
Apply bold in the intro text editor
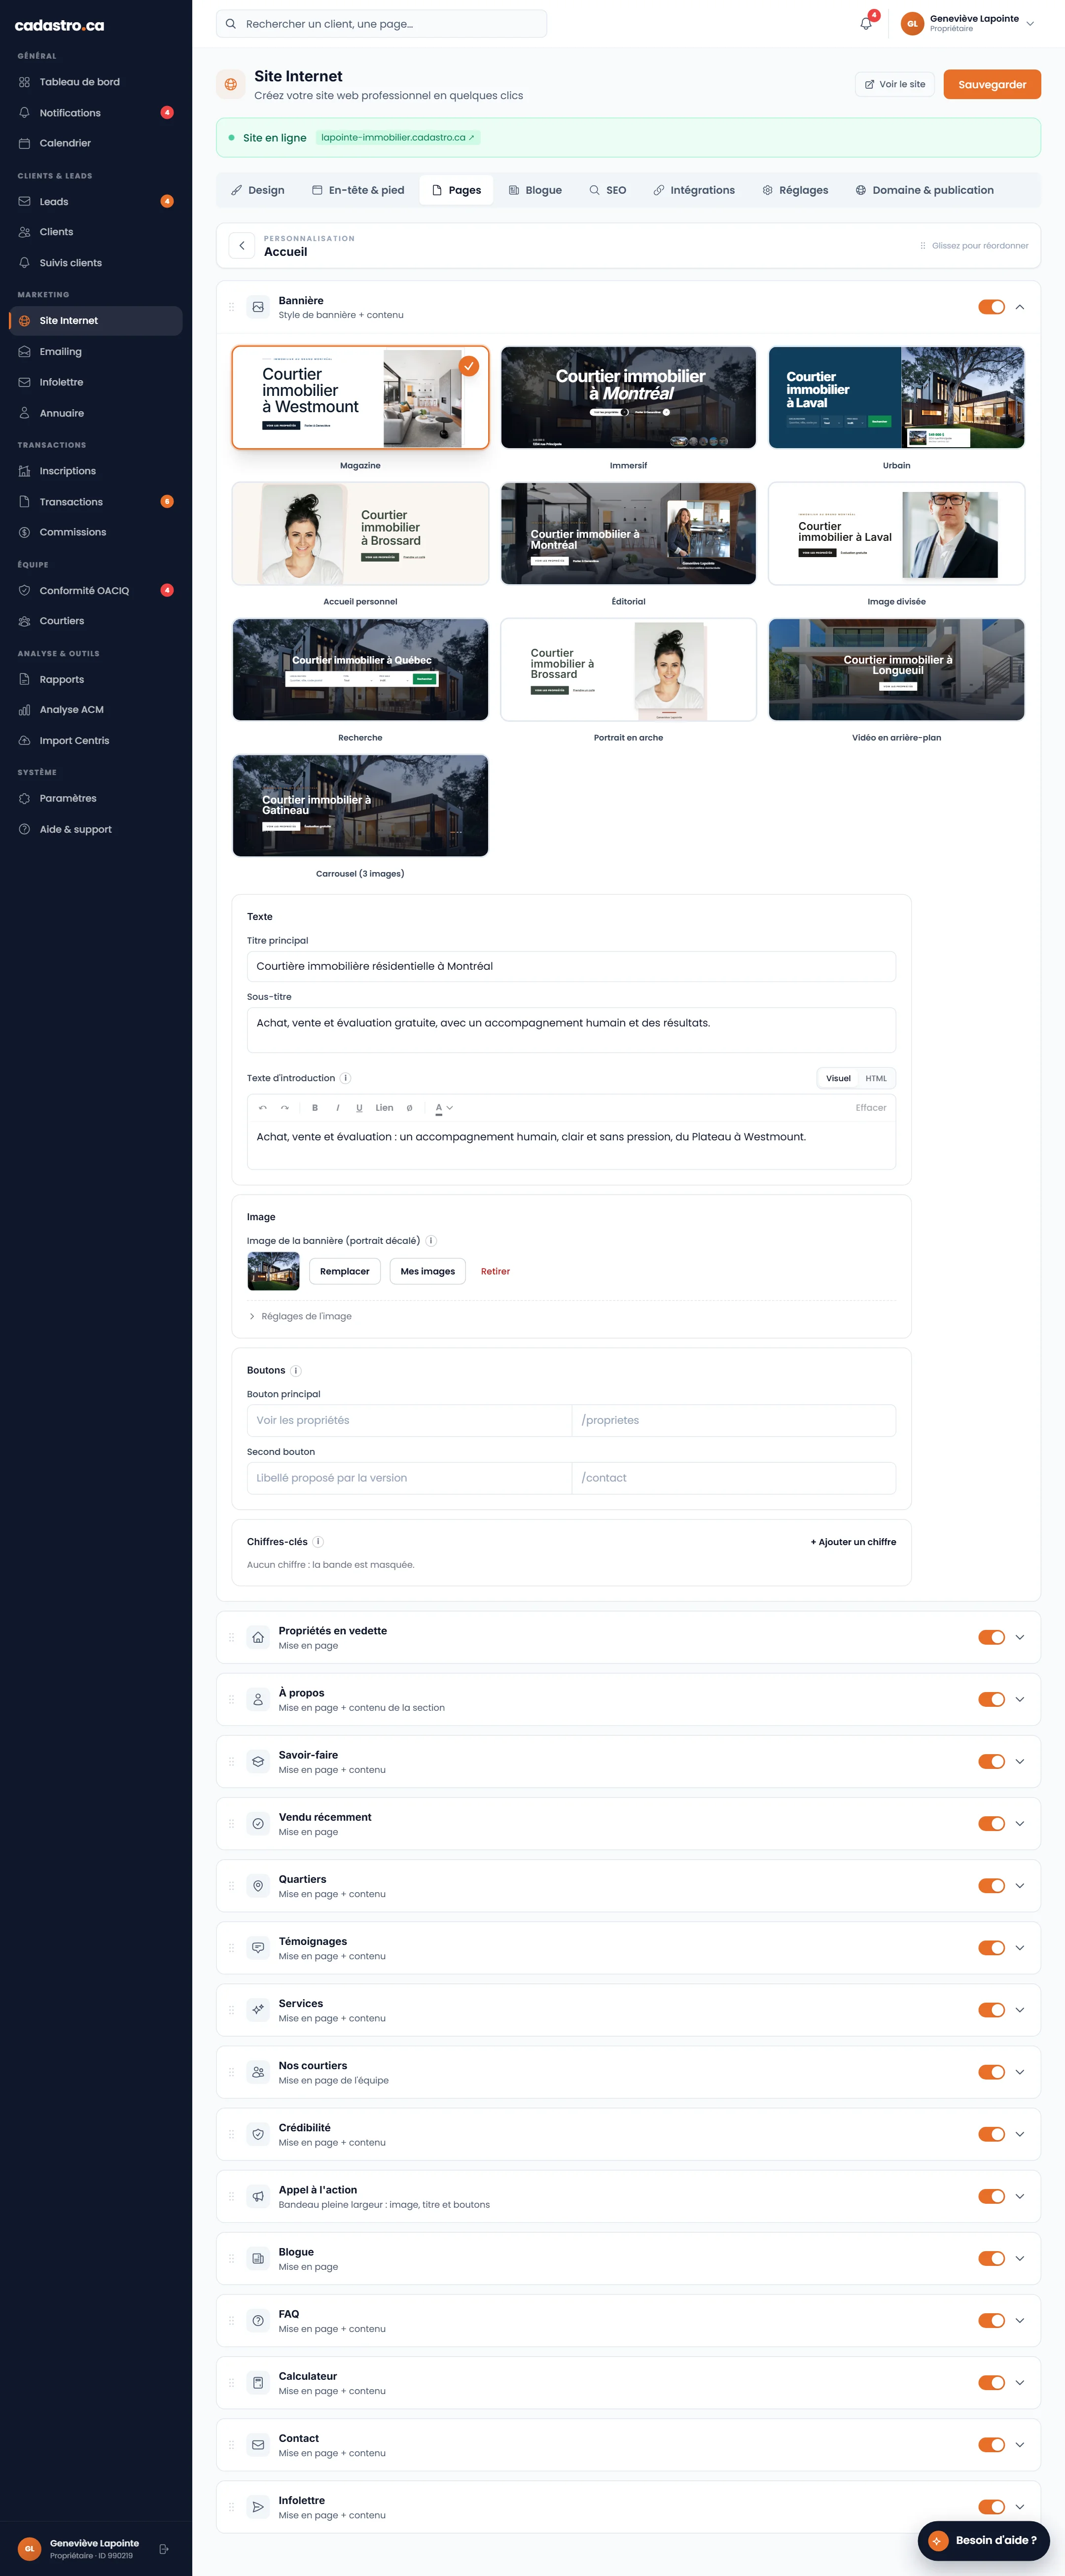[x=315, y=1108]
